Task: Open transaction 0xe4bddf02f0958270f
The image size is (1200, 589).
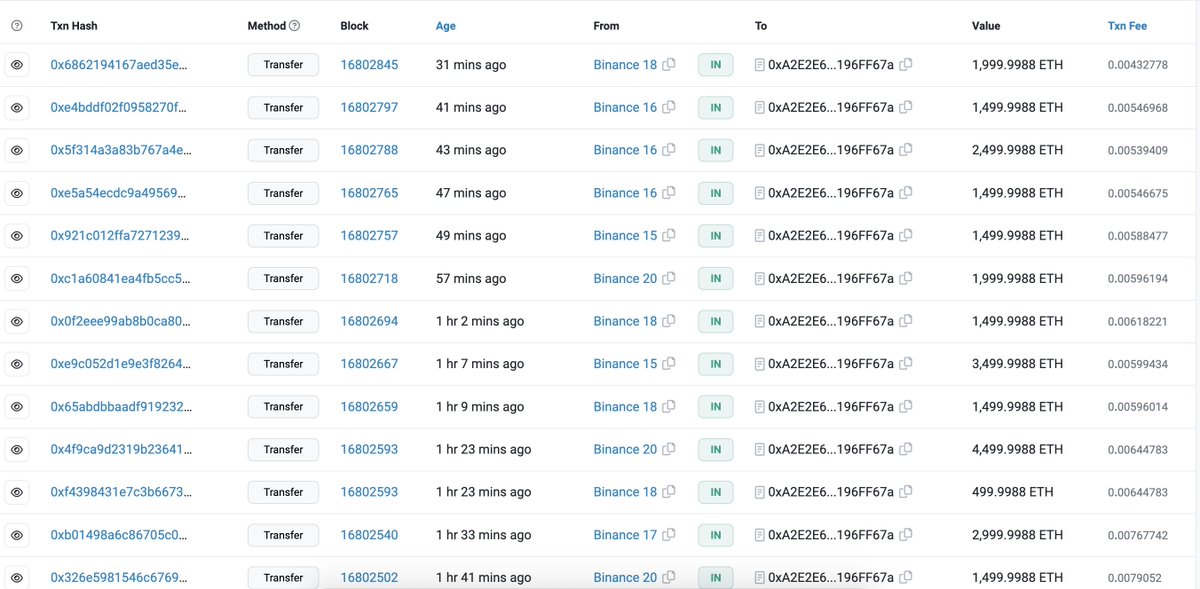Action: pyautogui.click(x=119, y=108)
